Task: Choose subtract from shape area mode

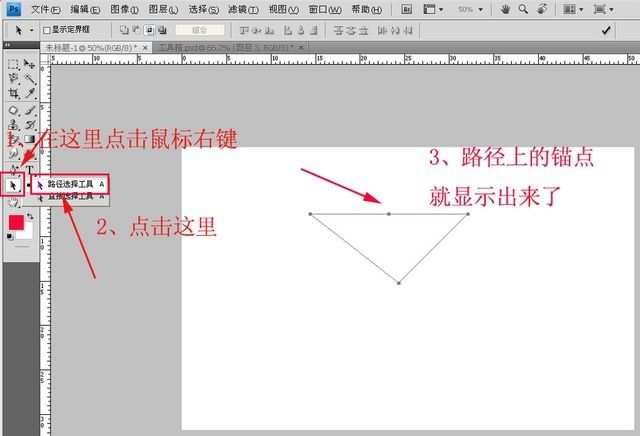Action: tap(136, 30)
